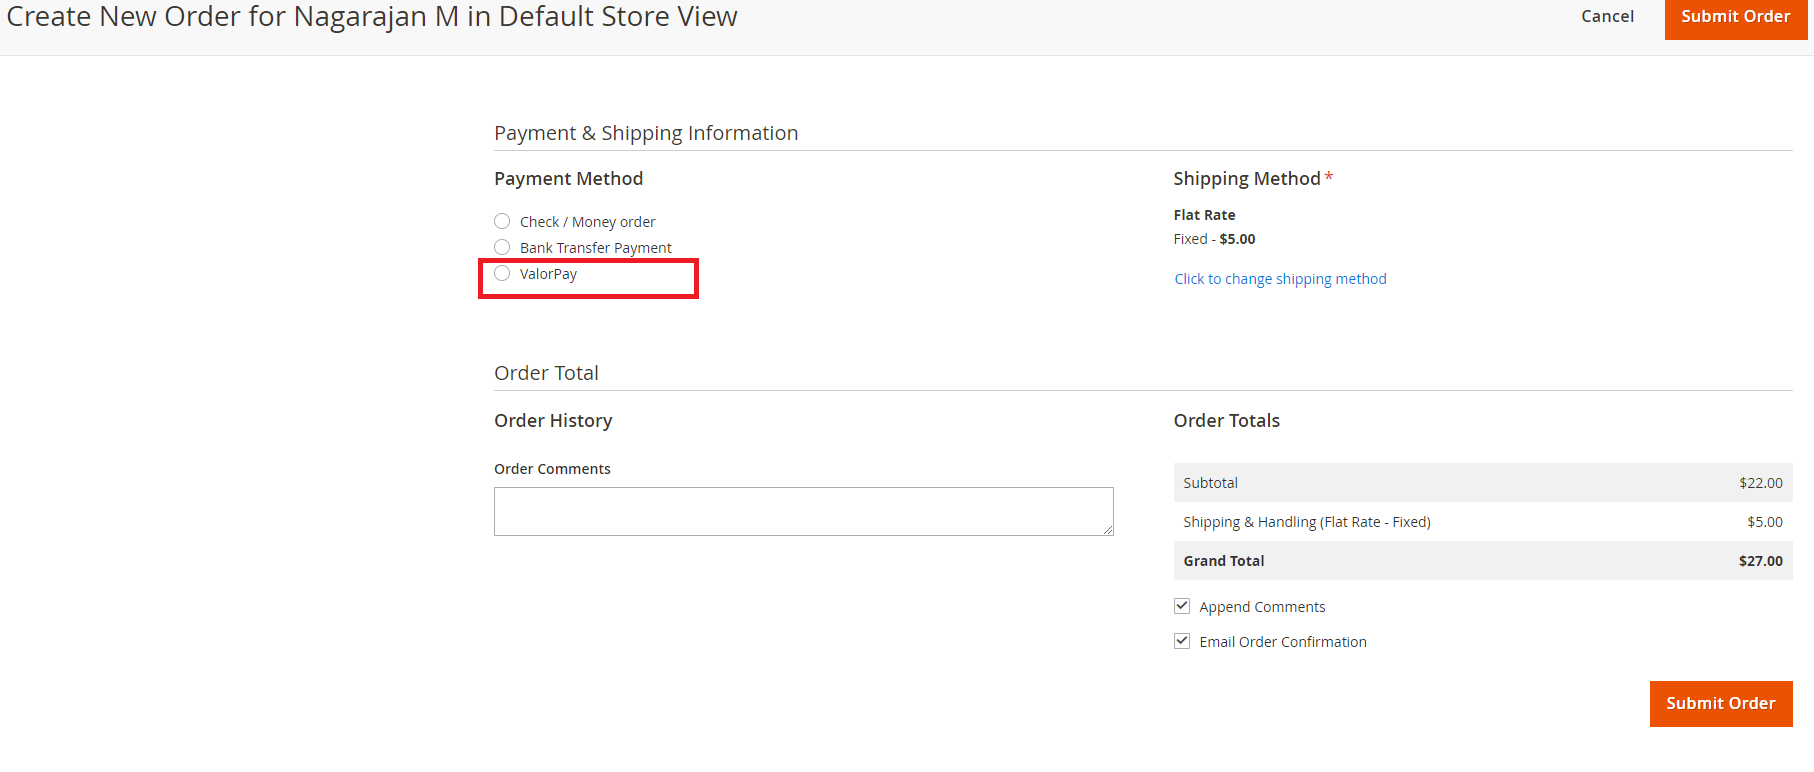Click the top Submit Order button
This screenshot has height=772, width=1814.
1735,17
